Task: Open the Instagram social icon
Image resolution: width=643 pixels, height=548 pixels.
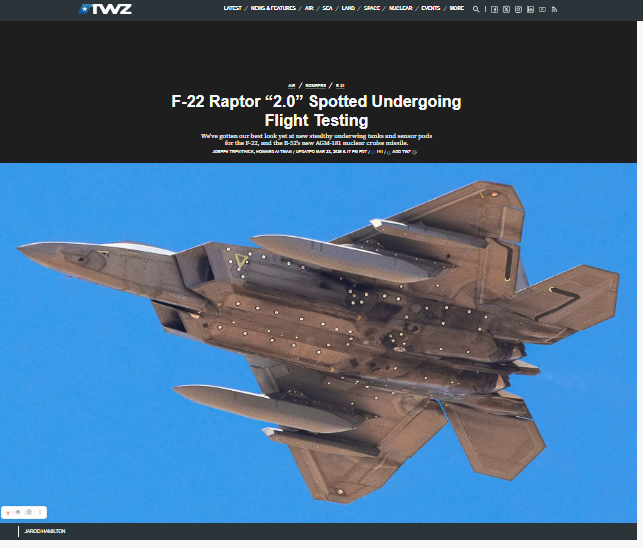Action: [x=518, y=9]
